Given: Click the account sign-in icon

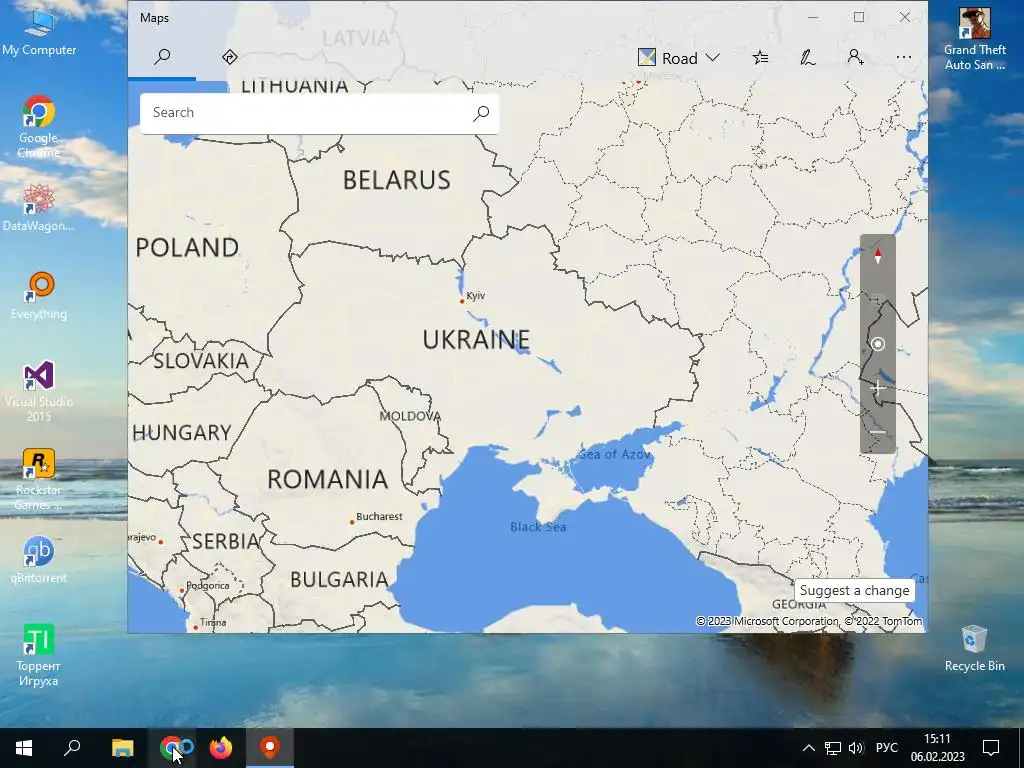Looking at the screenshot, I should [856, 58].
